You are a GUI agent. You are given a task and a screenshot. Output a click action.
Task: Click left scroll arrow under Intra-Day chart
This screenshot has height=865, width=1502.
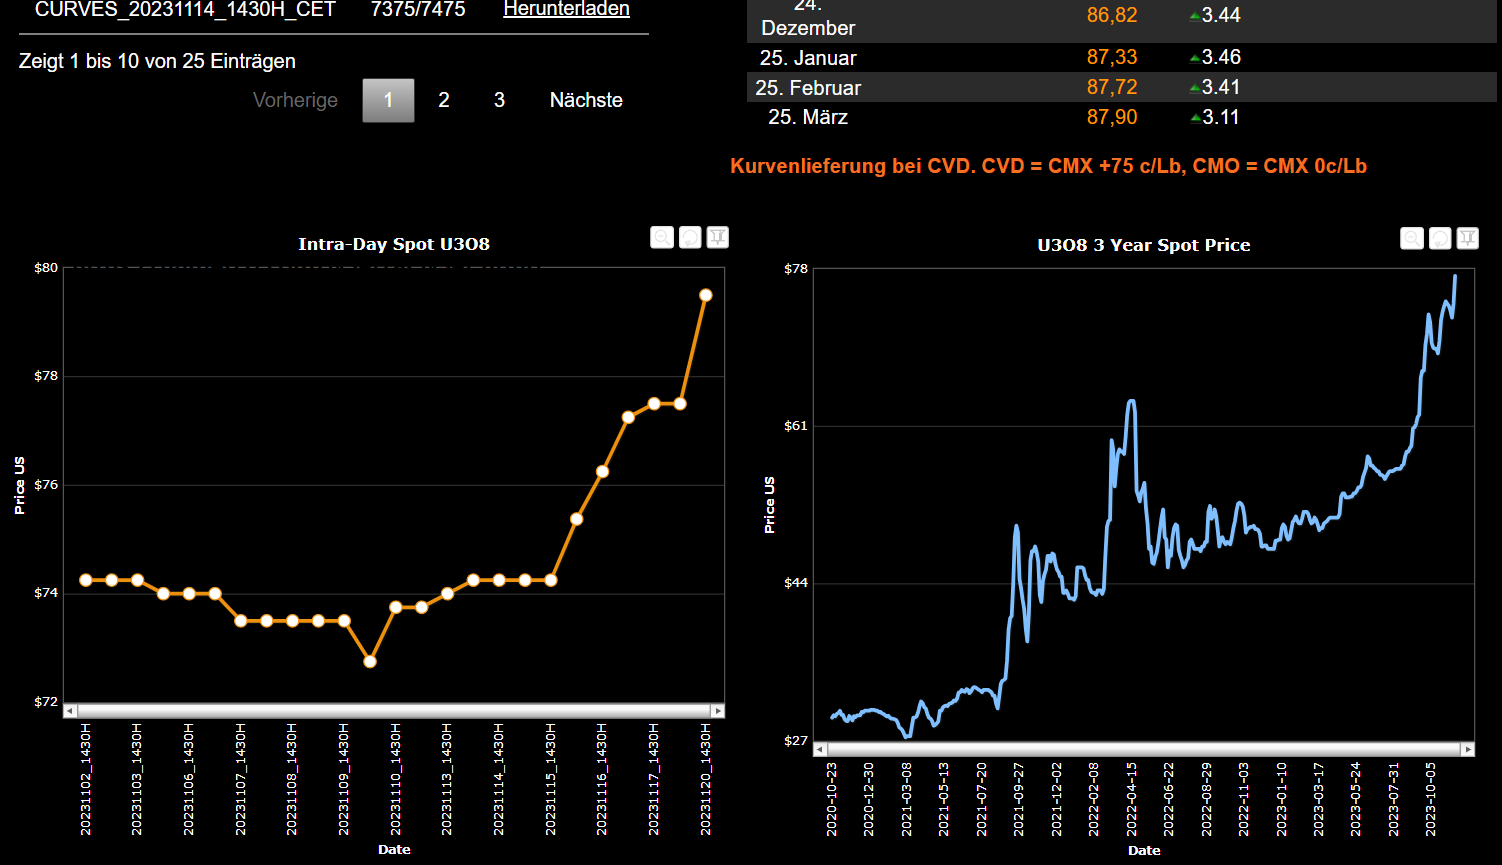70,711
